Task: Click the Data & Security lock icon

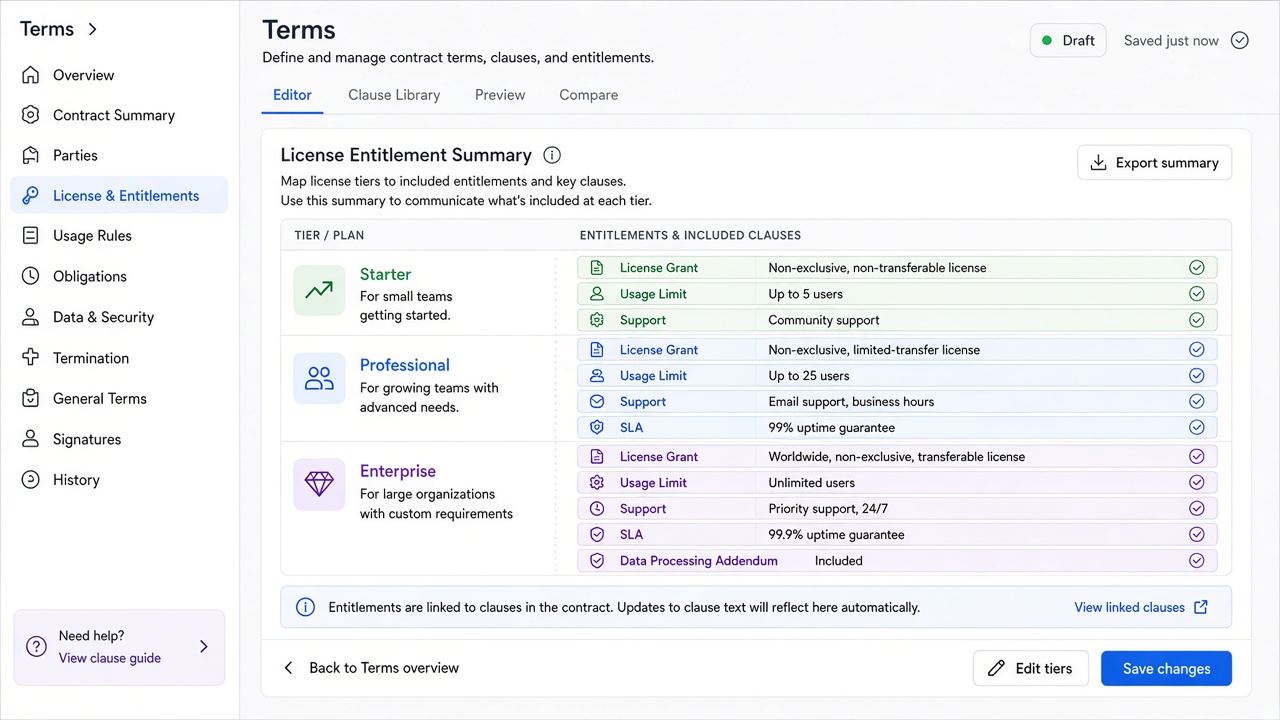Action: pyautogui.click(x=31, y=317)
